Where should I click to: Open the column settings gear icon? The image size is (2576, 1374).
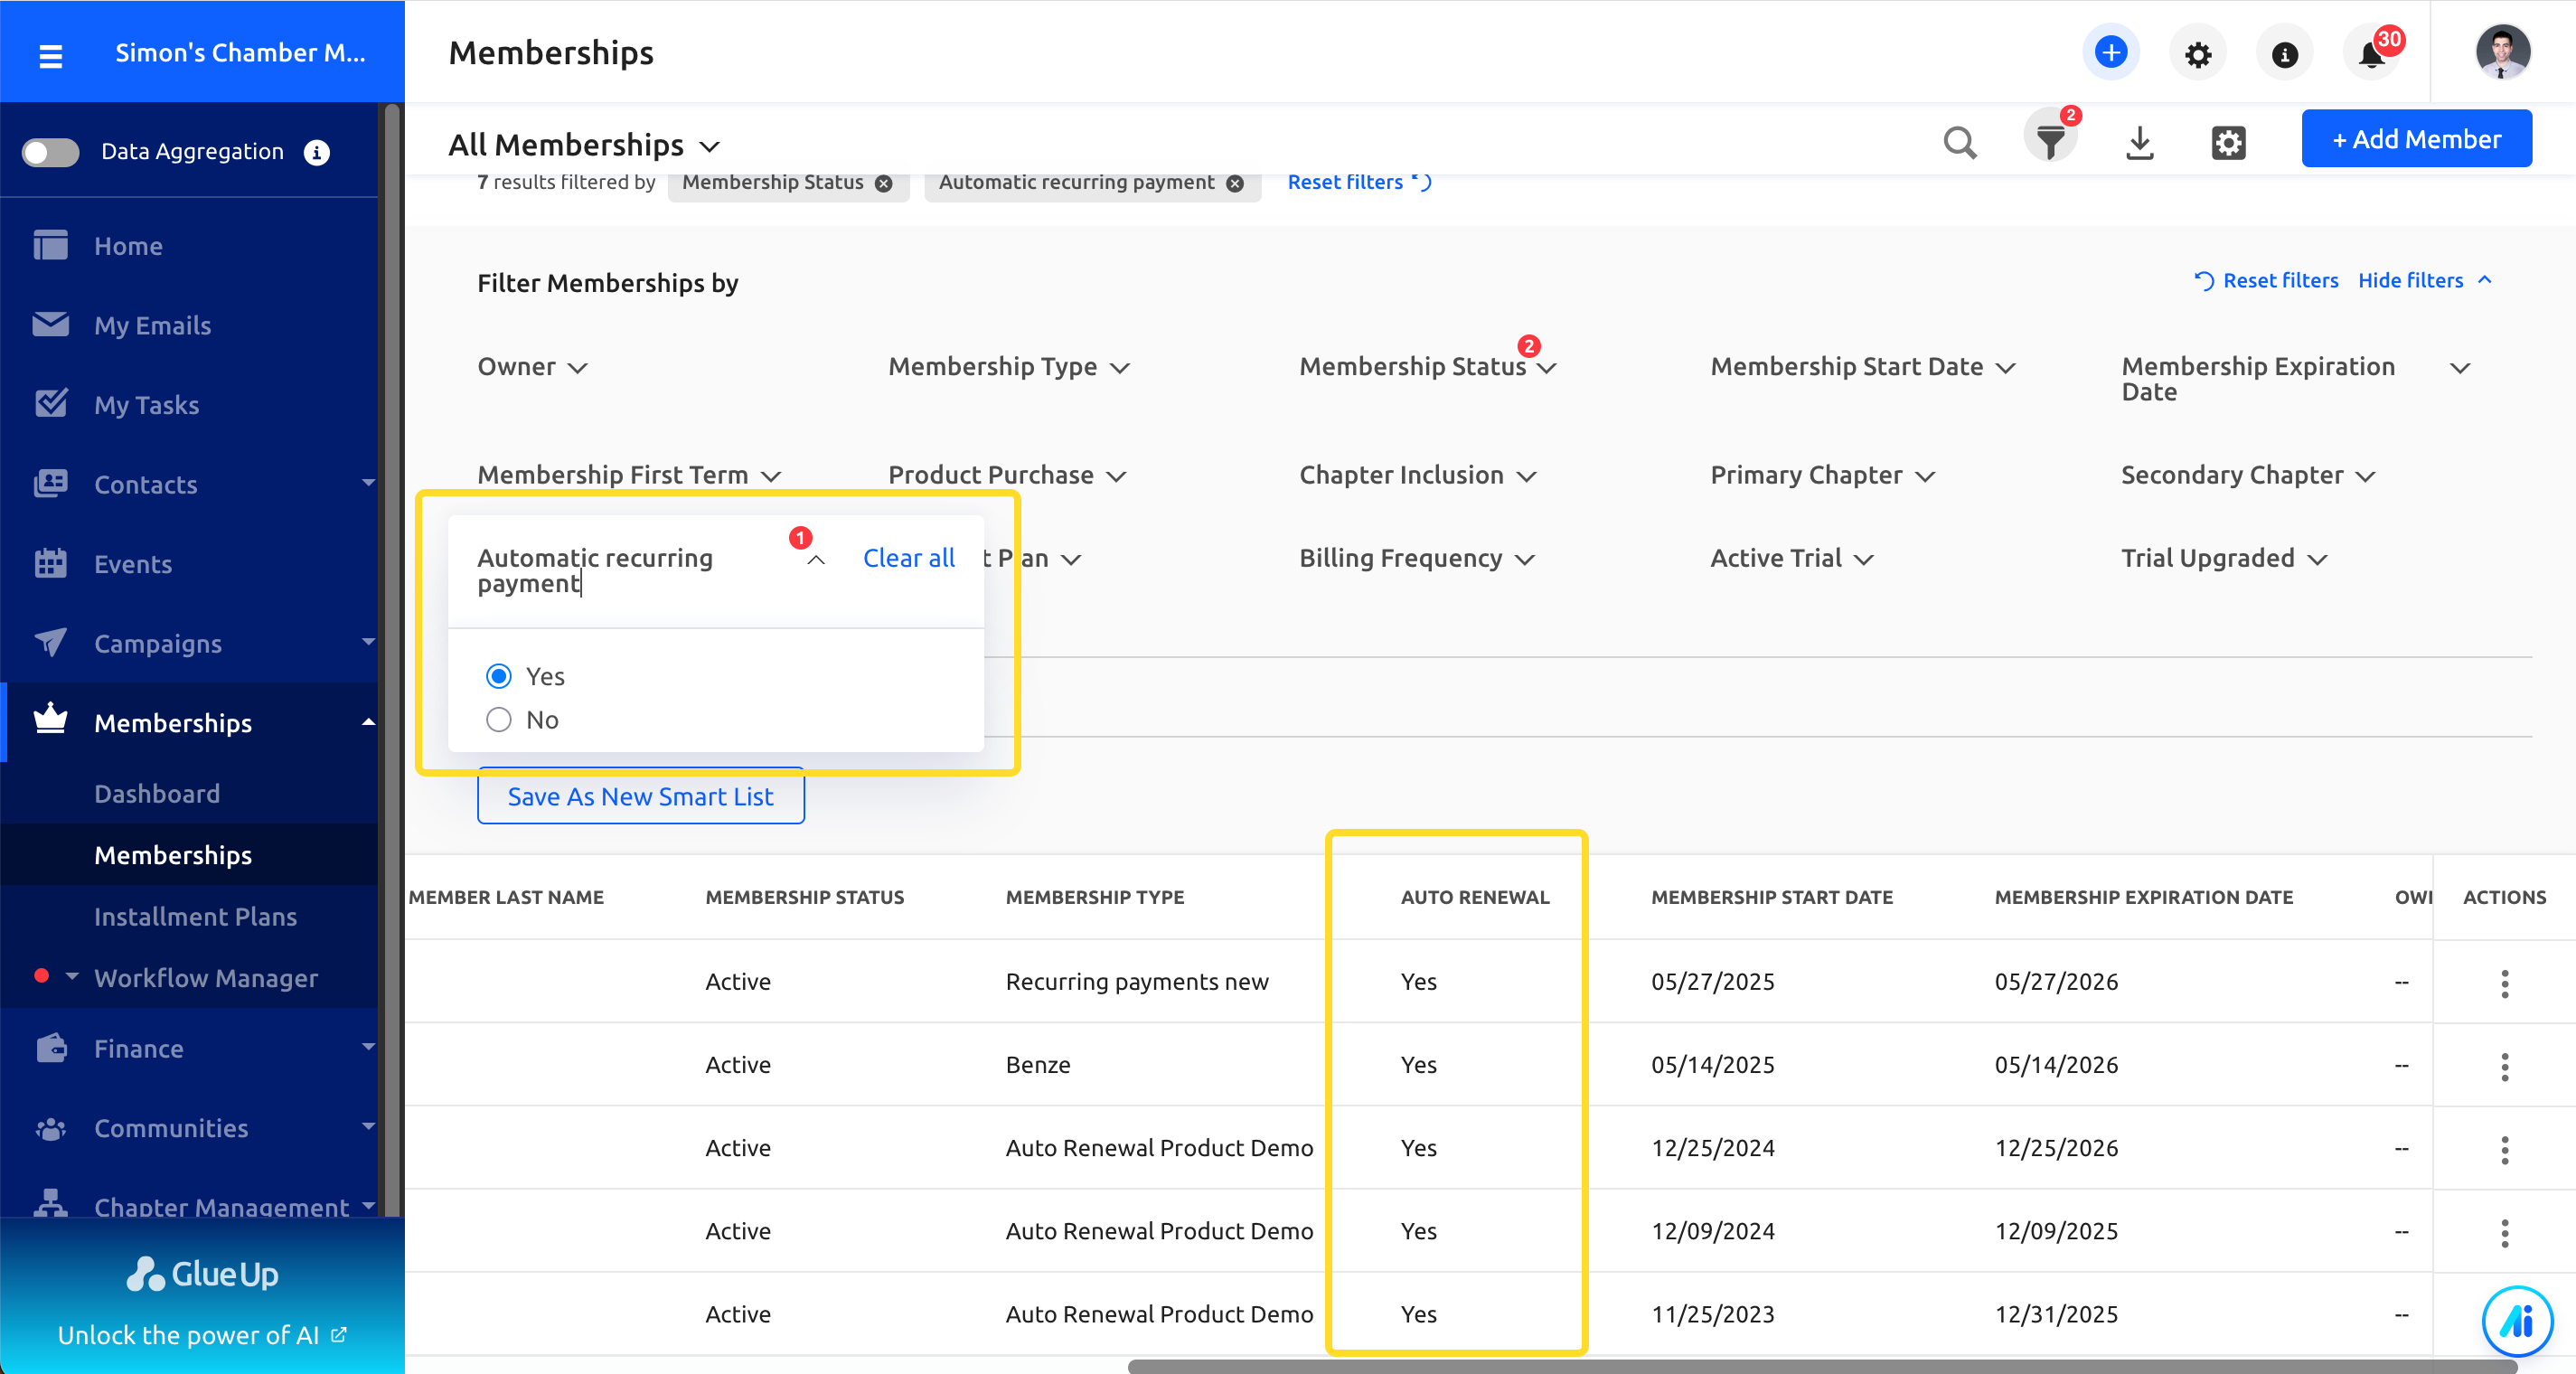point(2228,142)
